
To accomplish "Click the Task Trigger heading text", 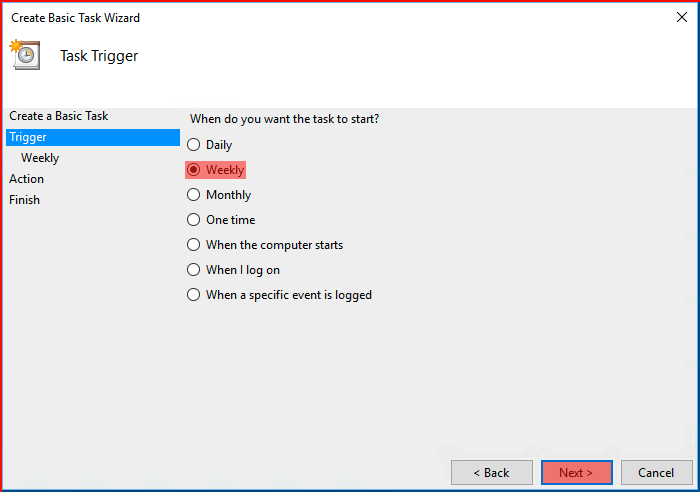I will point(99,56).
